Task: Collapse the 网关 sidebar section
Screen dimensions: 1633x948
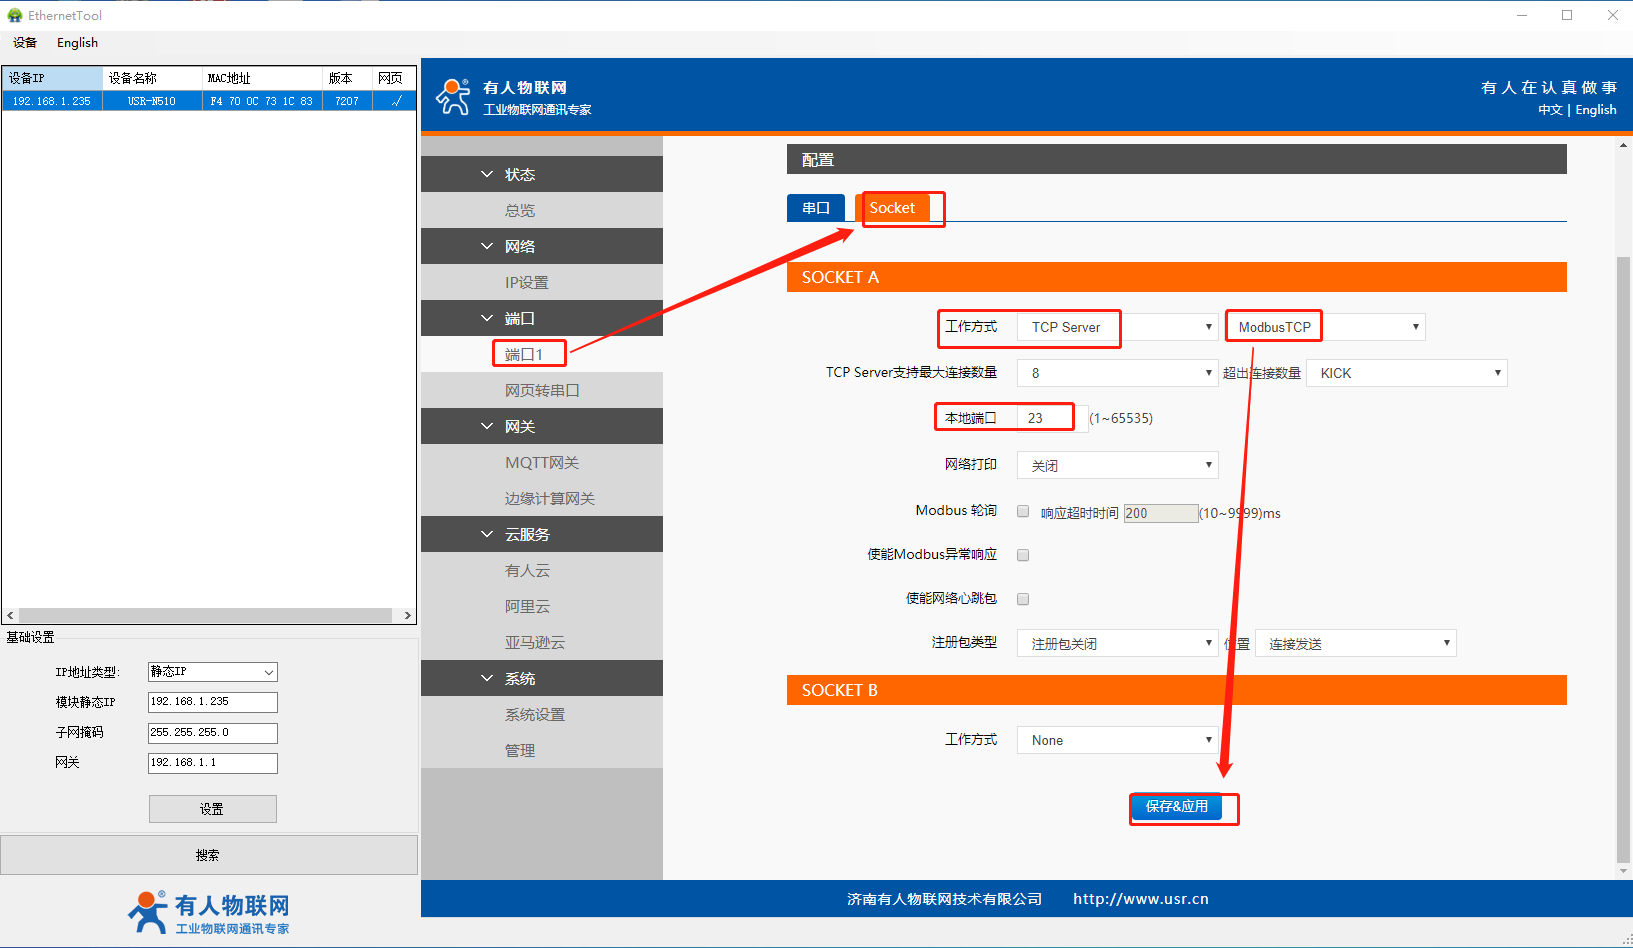Action: (x=487, y=426)
